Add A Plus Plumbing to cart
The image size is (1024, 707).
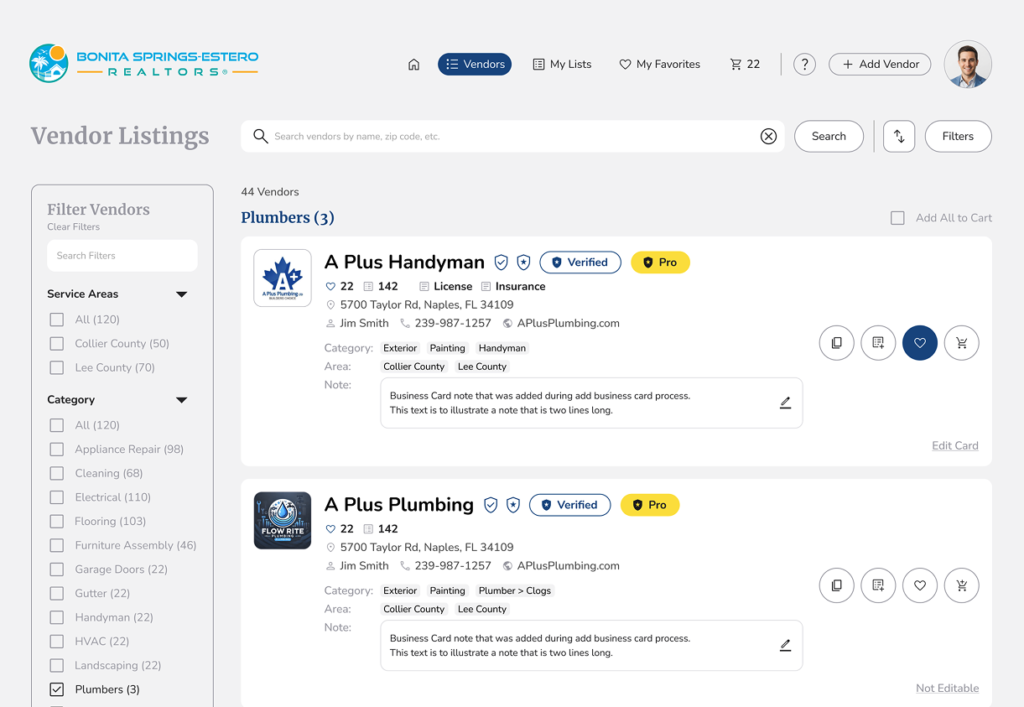(x=962, y=585)
